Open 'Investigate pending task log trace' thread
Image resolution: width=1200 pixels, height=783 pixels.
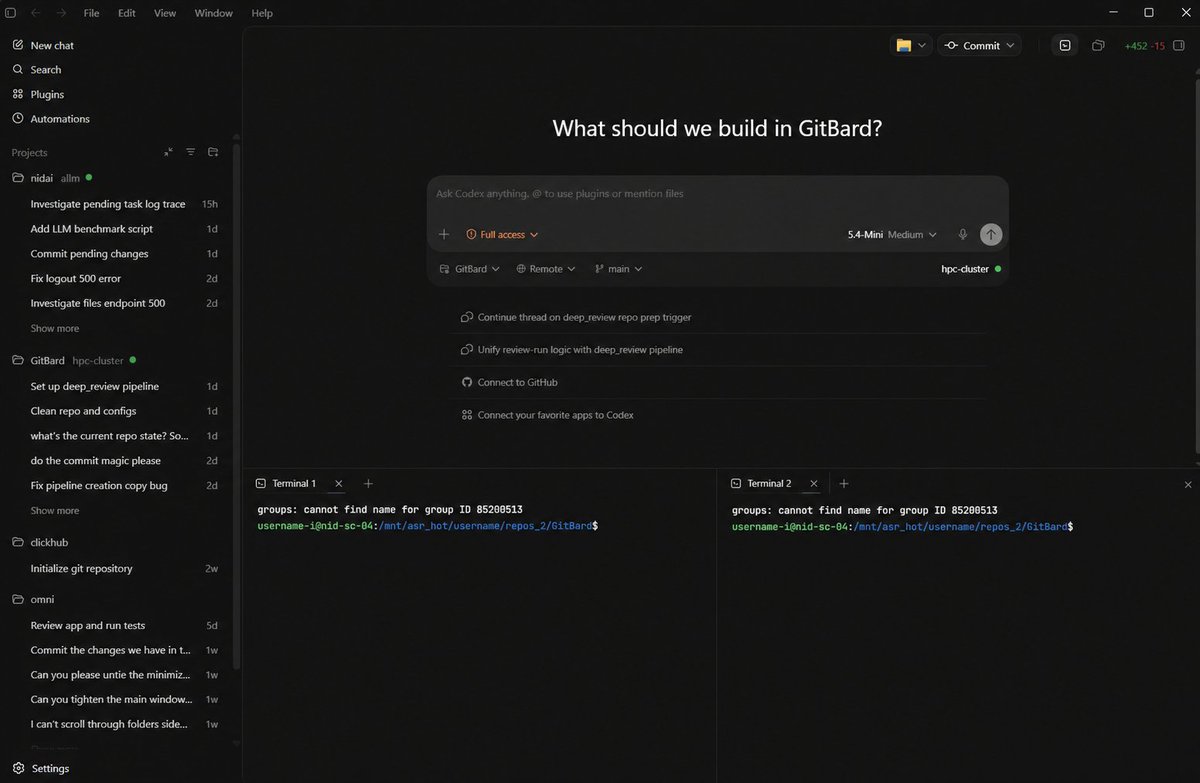tap(108, 204)
